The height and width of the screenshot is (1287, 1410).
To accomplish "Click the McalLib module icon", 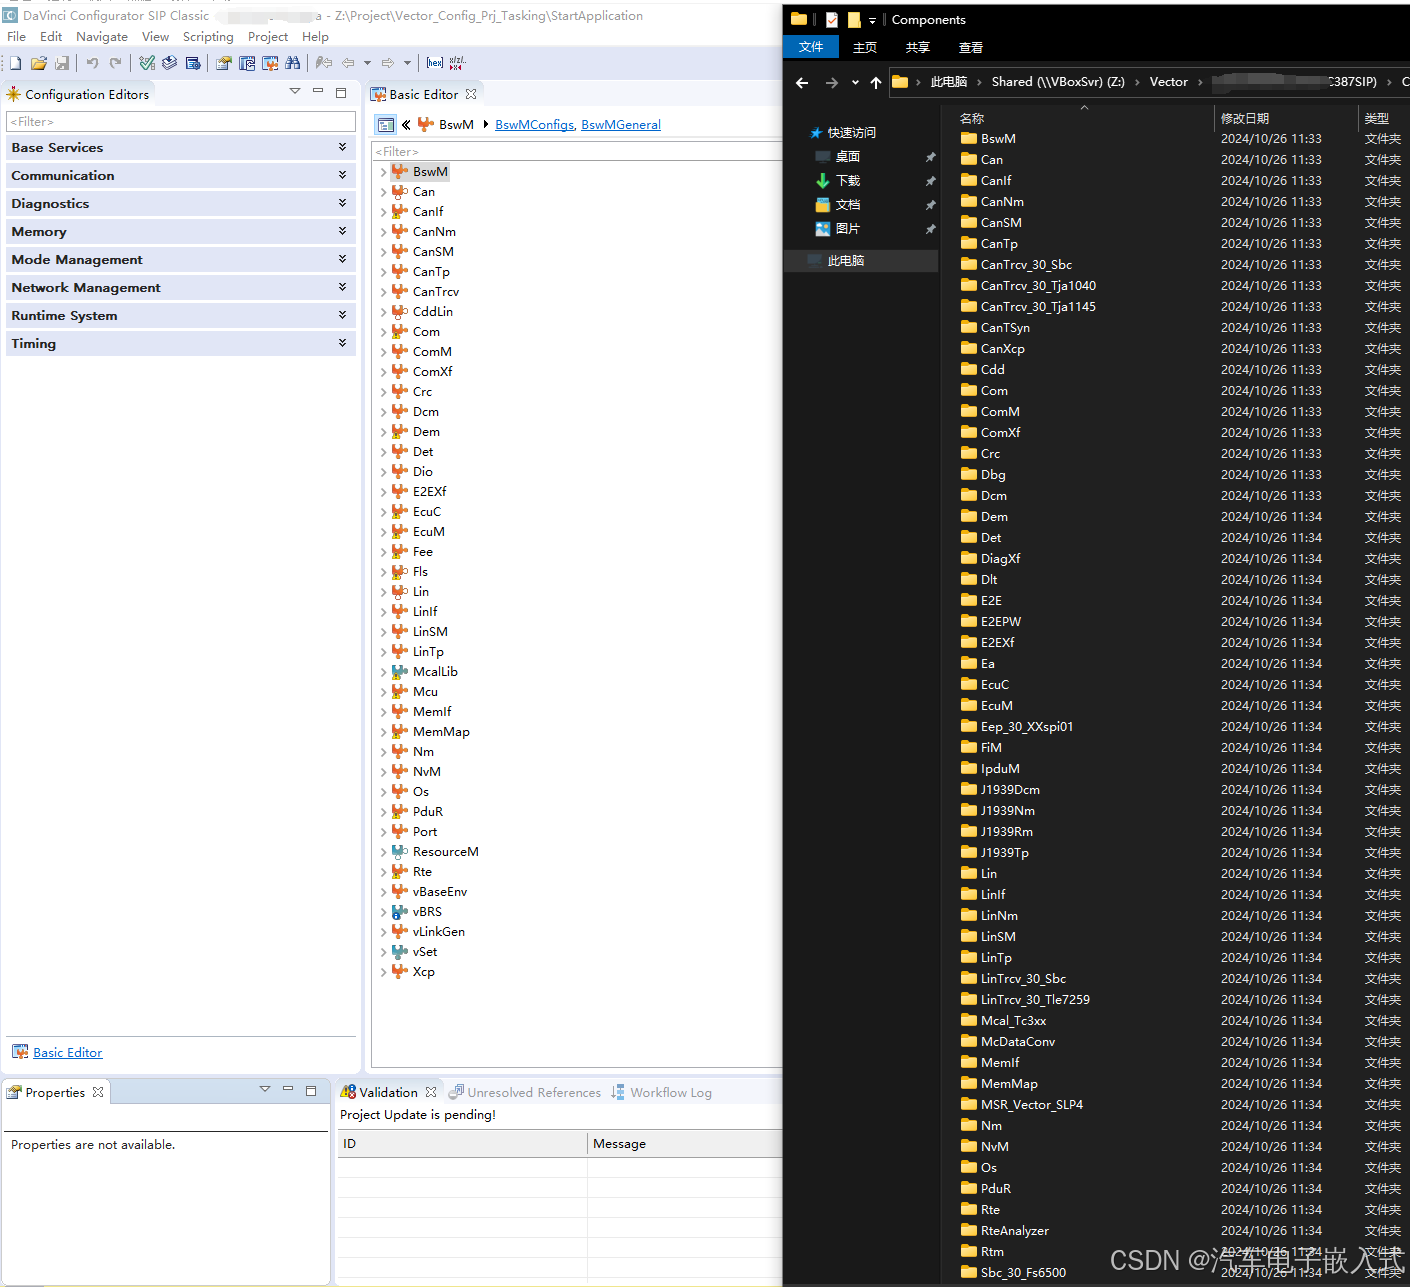I will (399, 672).
